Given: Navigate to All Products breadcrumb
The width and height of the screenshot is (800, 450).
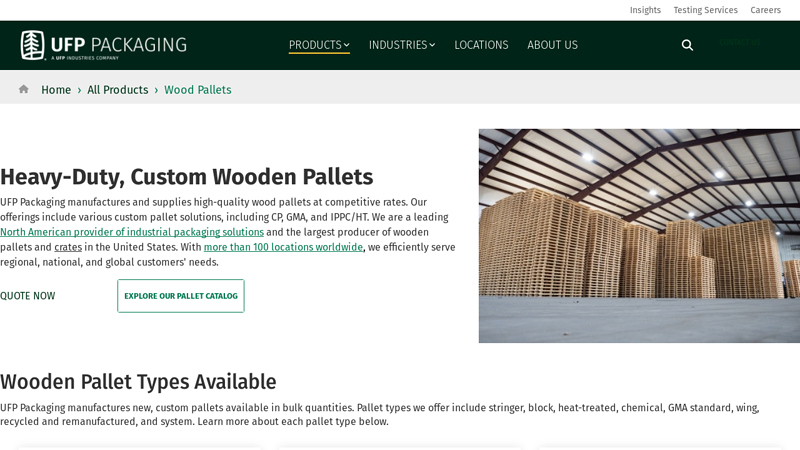Looking at the screenshot, I should 117,90.
